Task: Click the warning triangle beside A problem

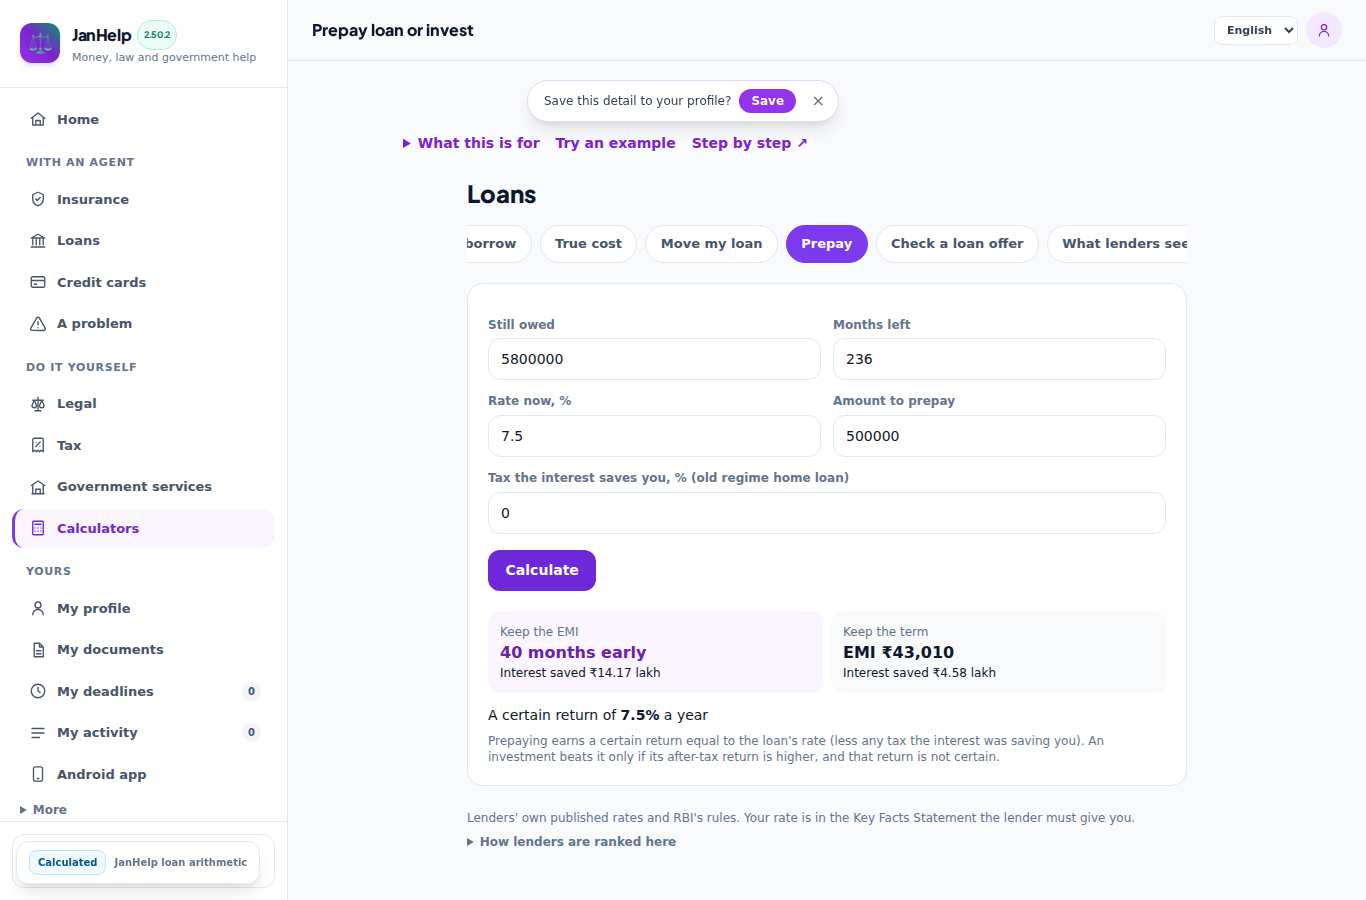Action: 38,323
